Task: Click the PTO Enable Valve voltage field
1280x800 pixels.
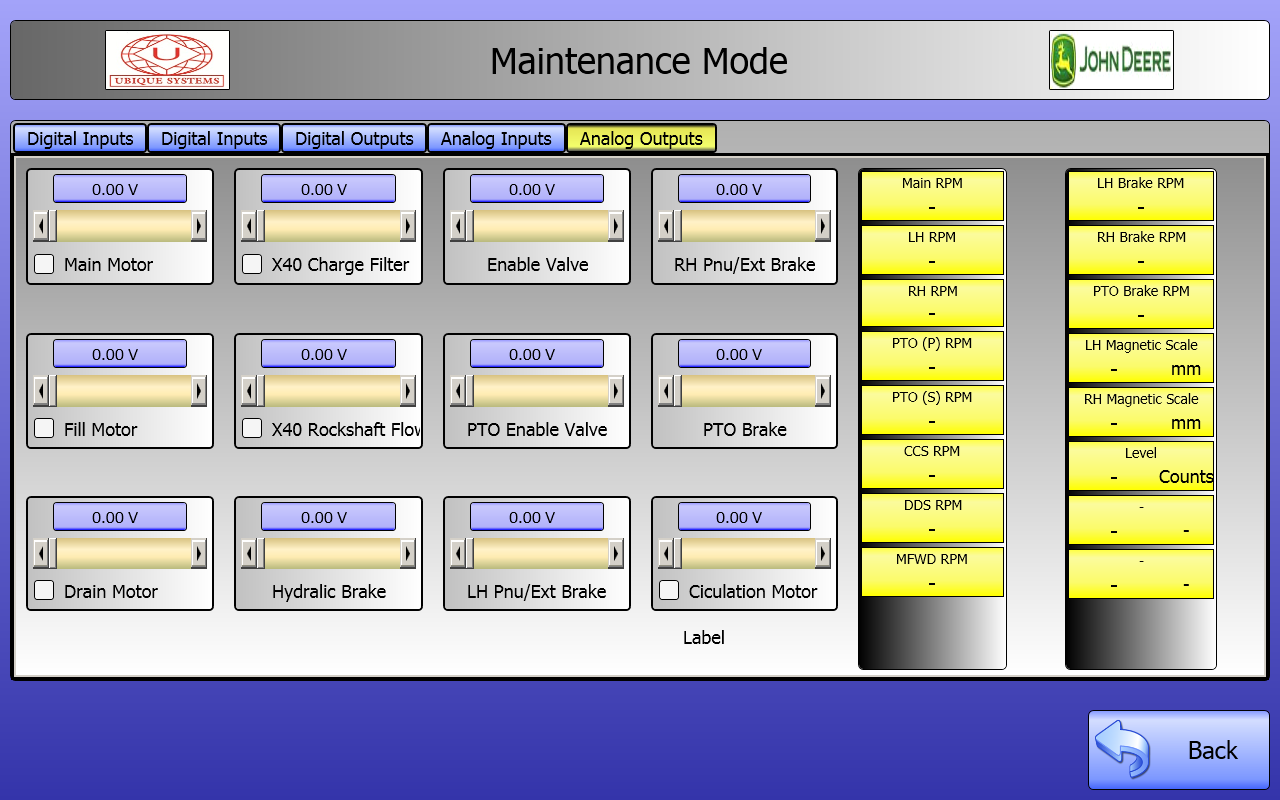Action: (x=536, y=354)
